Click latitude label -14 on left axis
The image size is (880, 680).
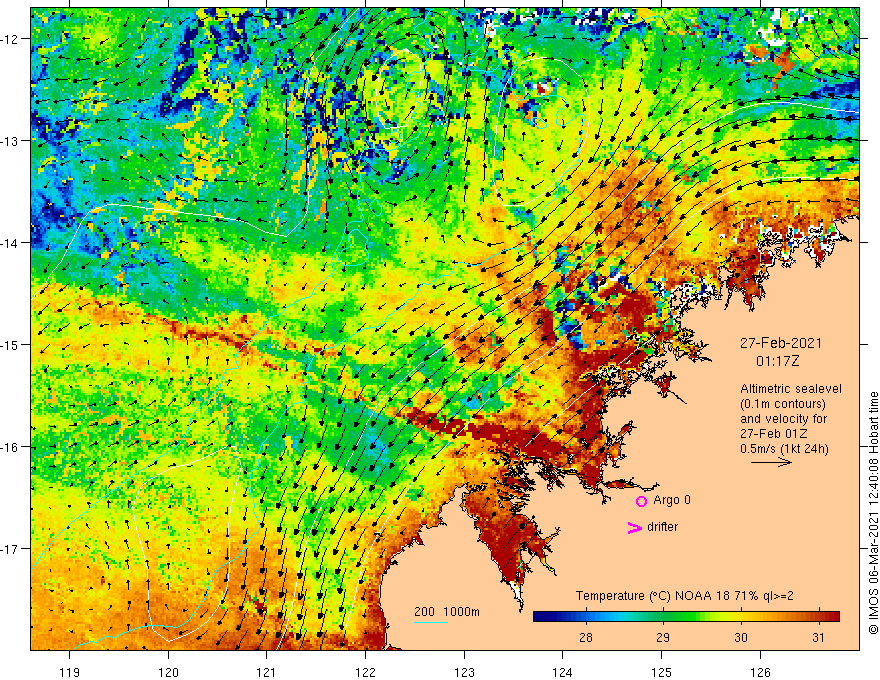click(x=11, y=243)
